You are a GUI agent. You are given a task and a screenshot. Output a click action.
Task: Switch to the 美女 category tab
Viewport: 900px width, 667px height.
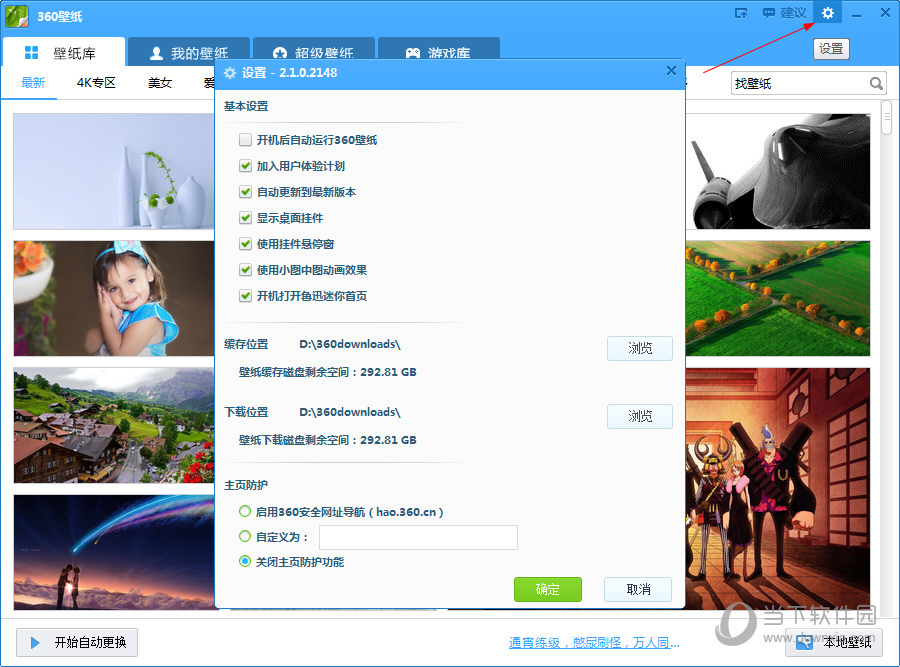click(x=160, y=83)
